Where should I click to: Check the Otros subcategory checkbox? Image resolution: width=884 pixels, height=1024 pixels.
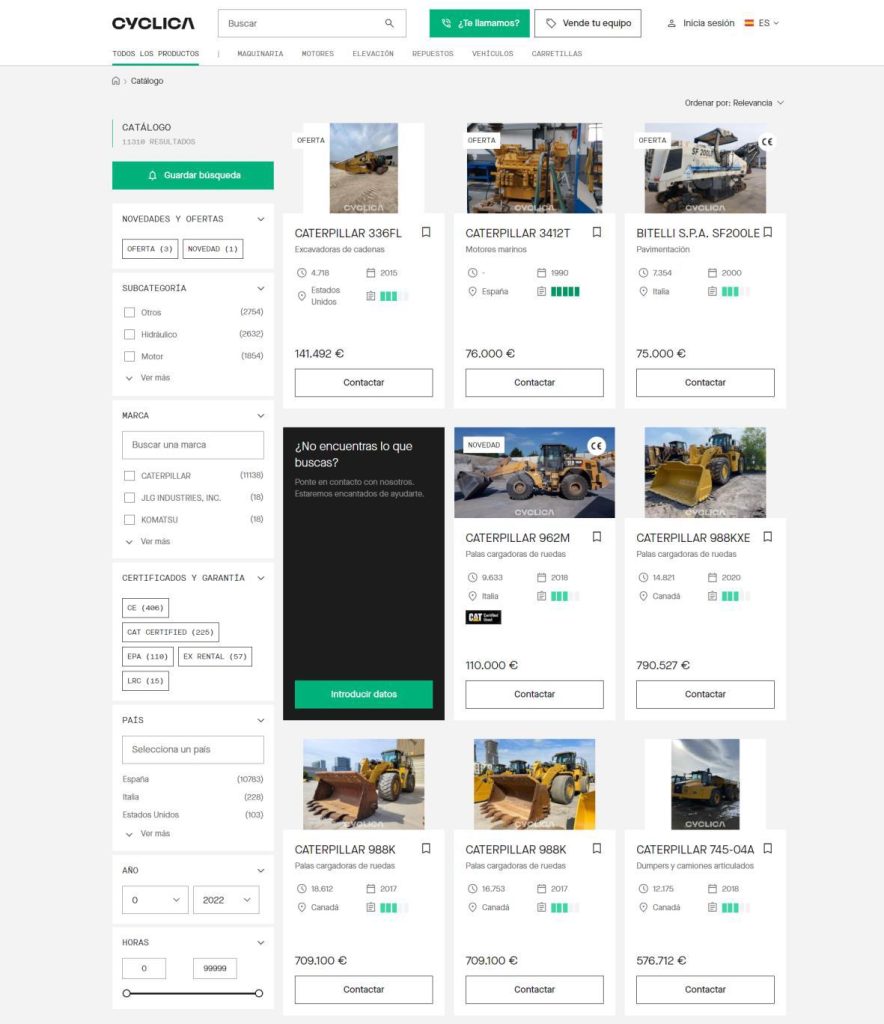click(129, 312)
